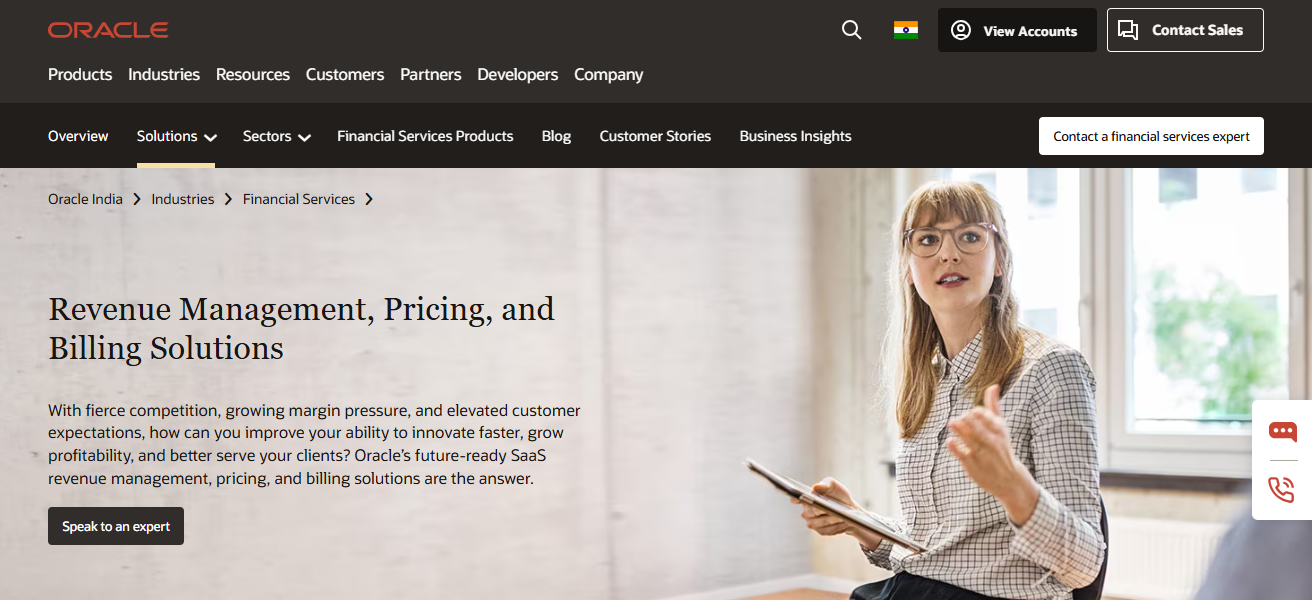Click the Contact Sales chat icon
Screen dimensions: 1312x600
[x=1129, y=30]
